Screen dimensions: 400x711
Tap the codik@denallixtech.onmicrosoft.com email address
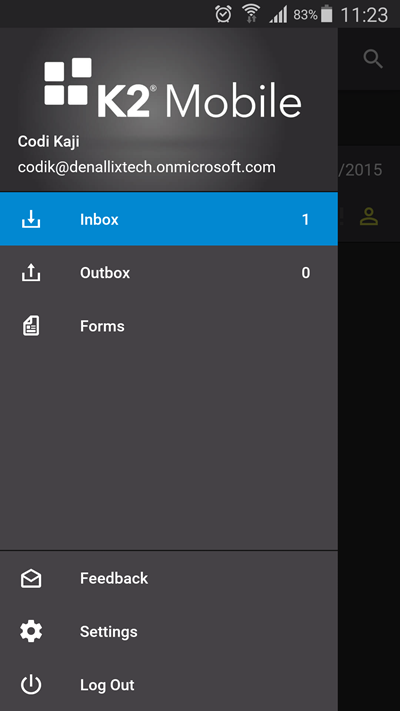point(146,167)
